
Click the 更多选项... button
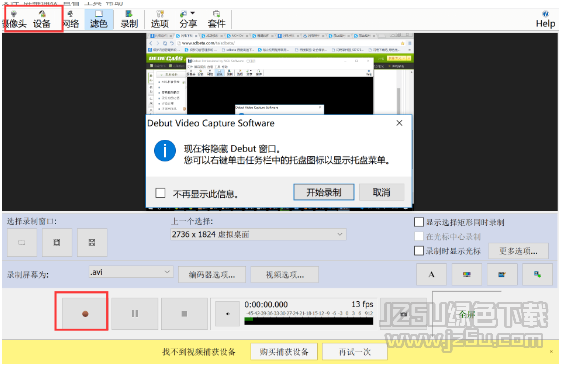point(518,251)
